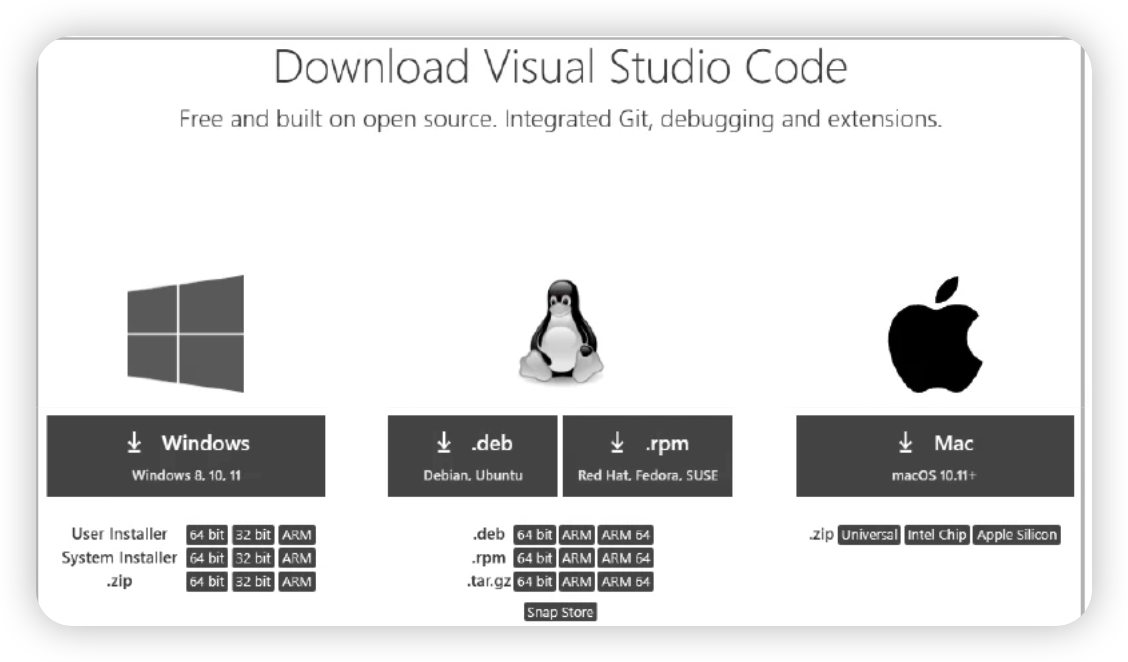Viewport: 1128px width, 662px height.
Task: Click the 'System Installer' label
Action: click(119, 558)
